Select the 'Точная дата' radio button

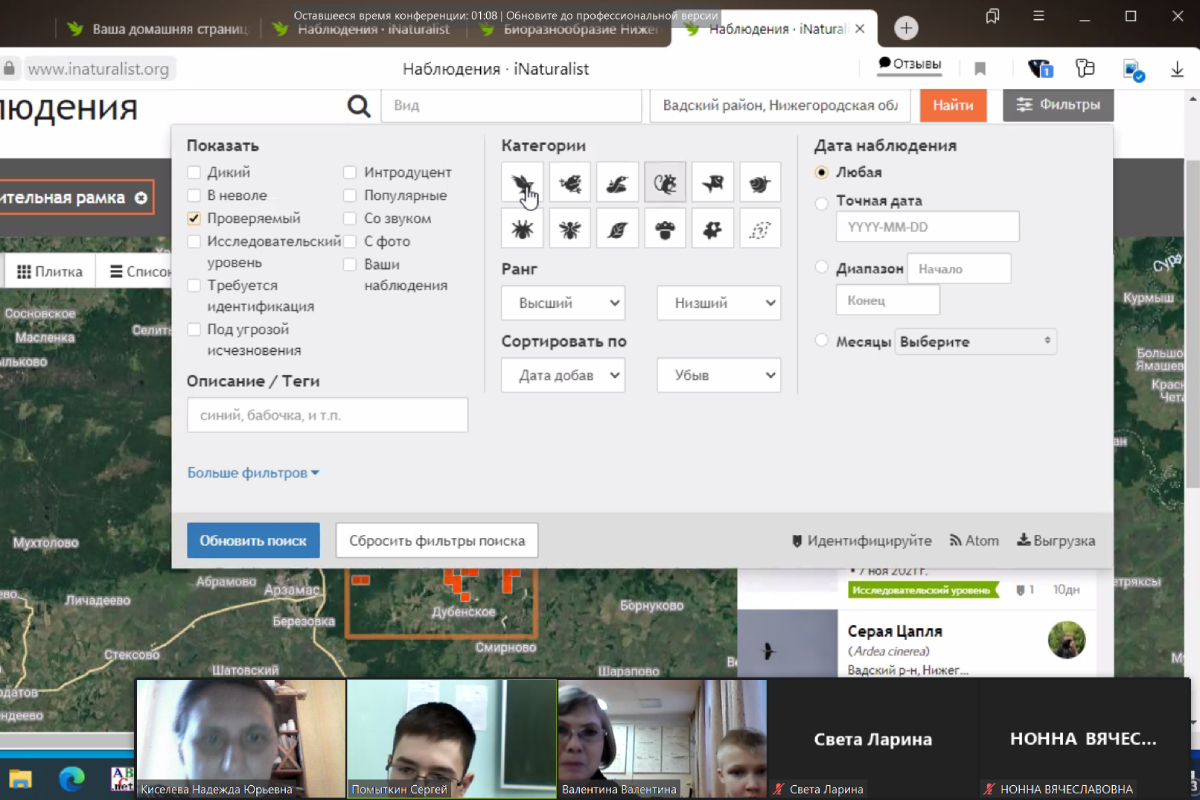822,203
